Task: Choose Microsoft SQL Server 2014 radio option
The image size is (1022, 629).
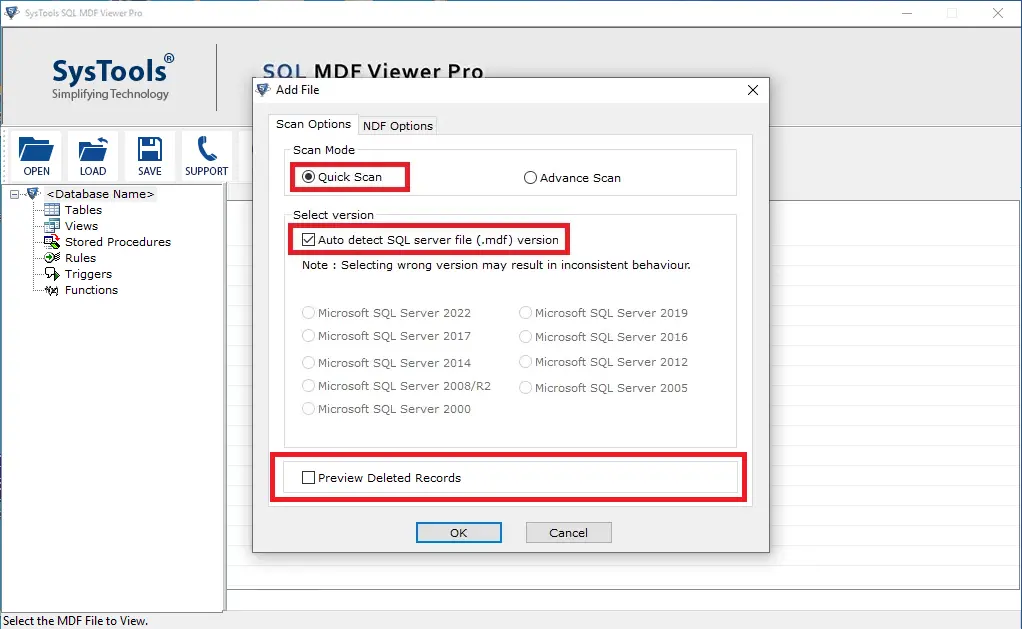Action: click(308, 362)
